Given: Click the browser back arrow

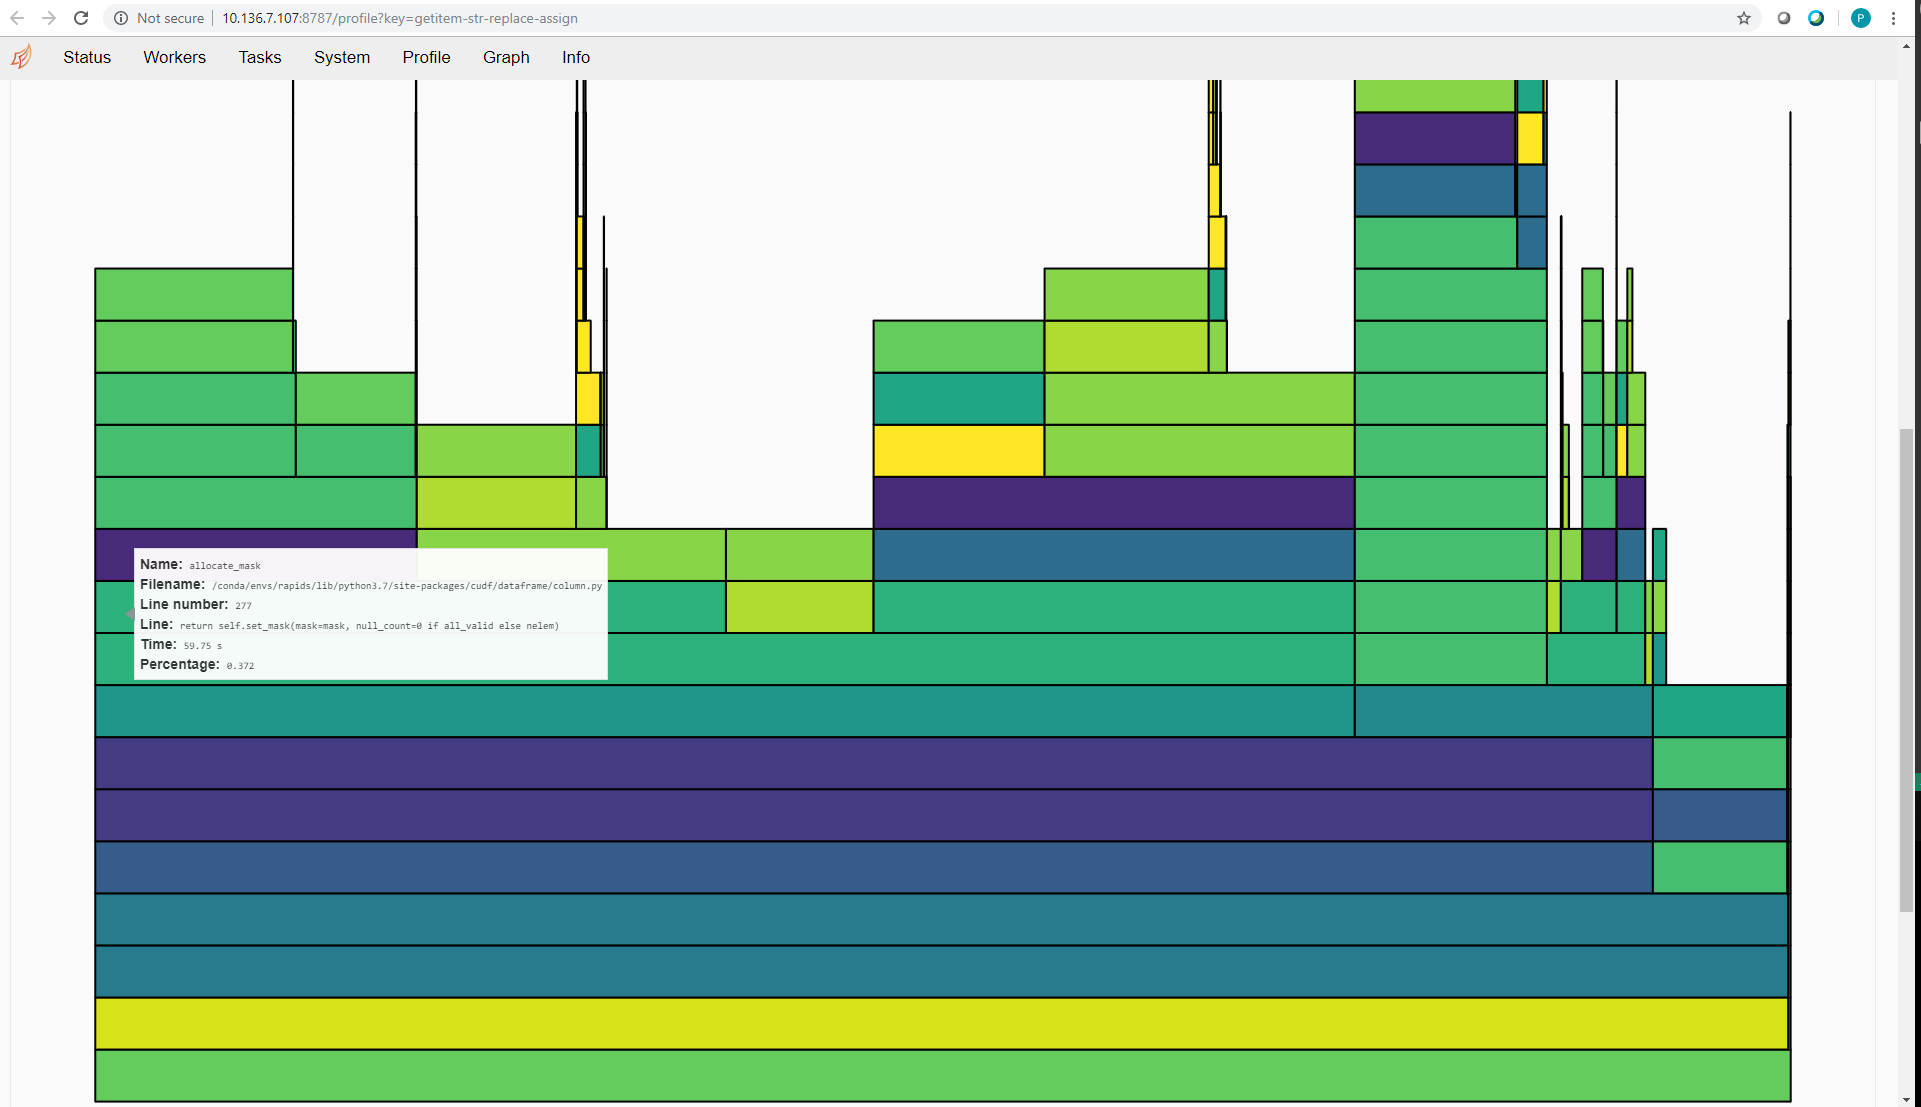Looking at the screenshot, I should click(x=17, y=18).
